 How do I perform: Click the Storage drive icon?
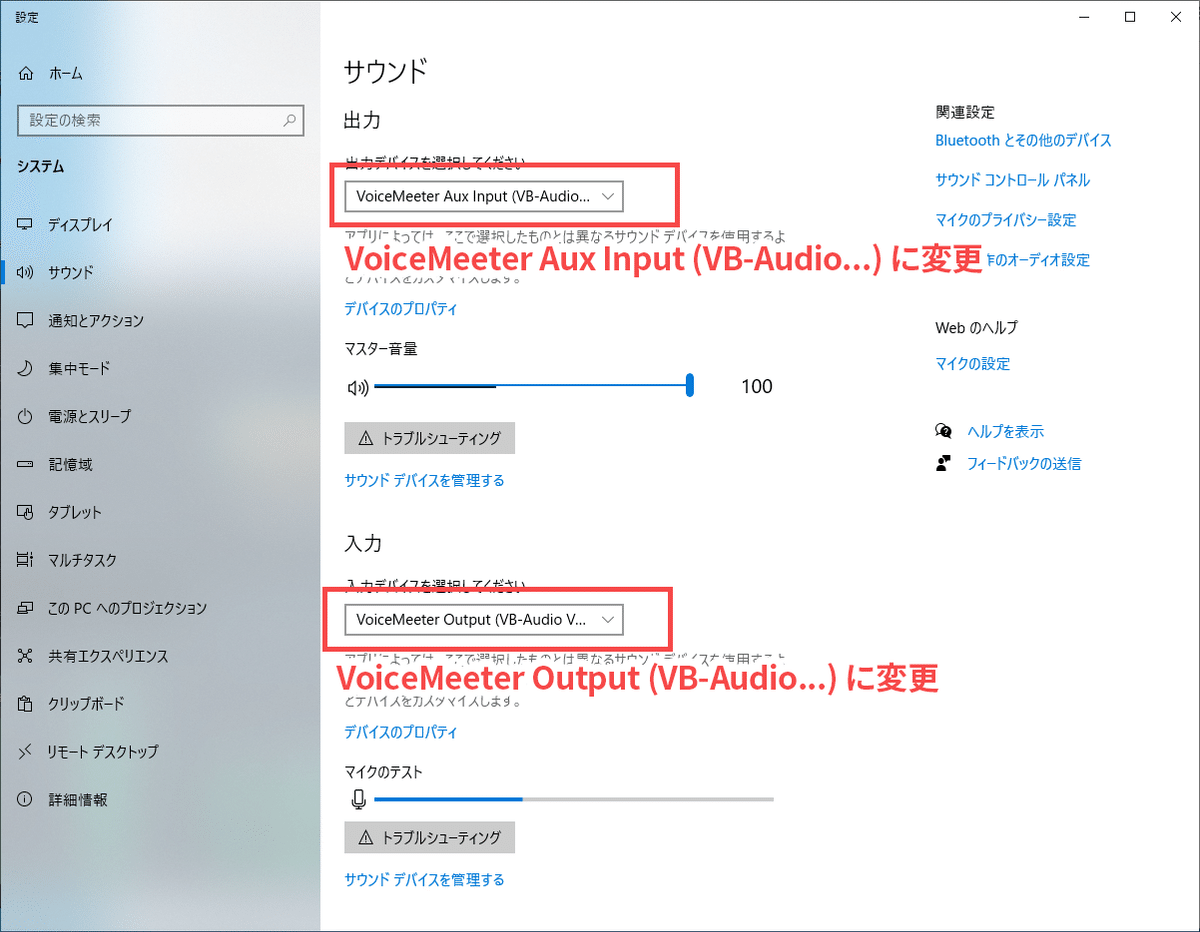27,464
